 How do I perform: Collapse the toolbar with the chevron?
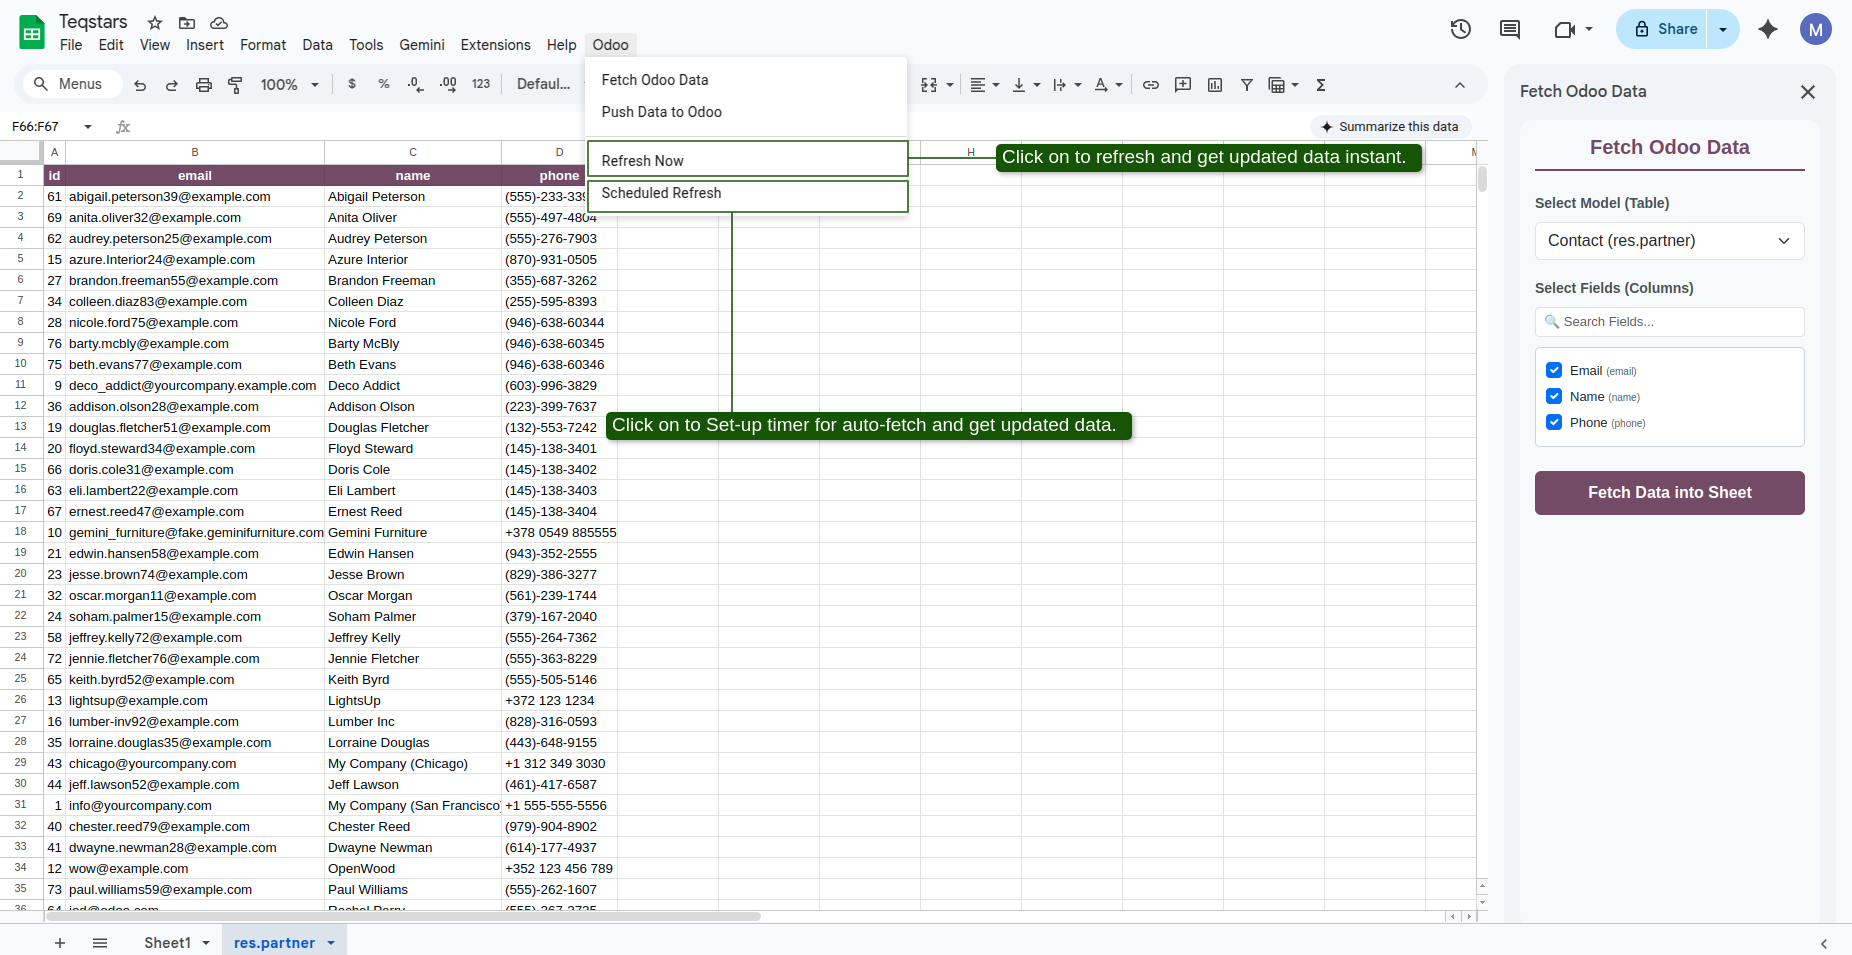coord(1460,85)
